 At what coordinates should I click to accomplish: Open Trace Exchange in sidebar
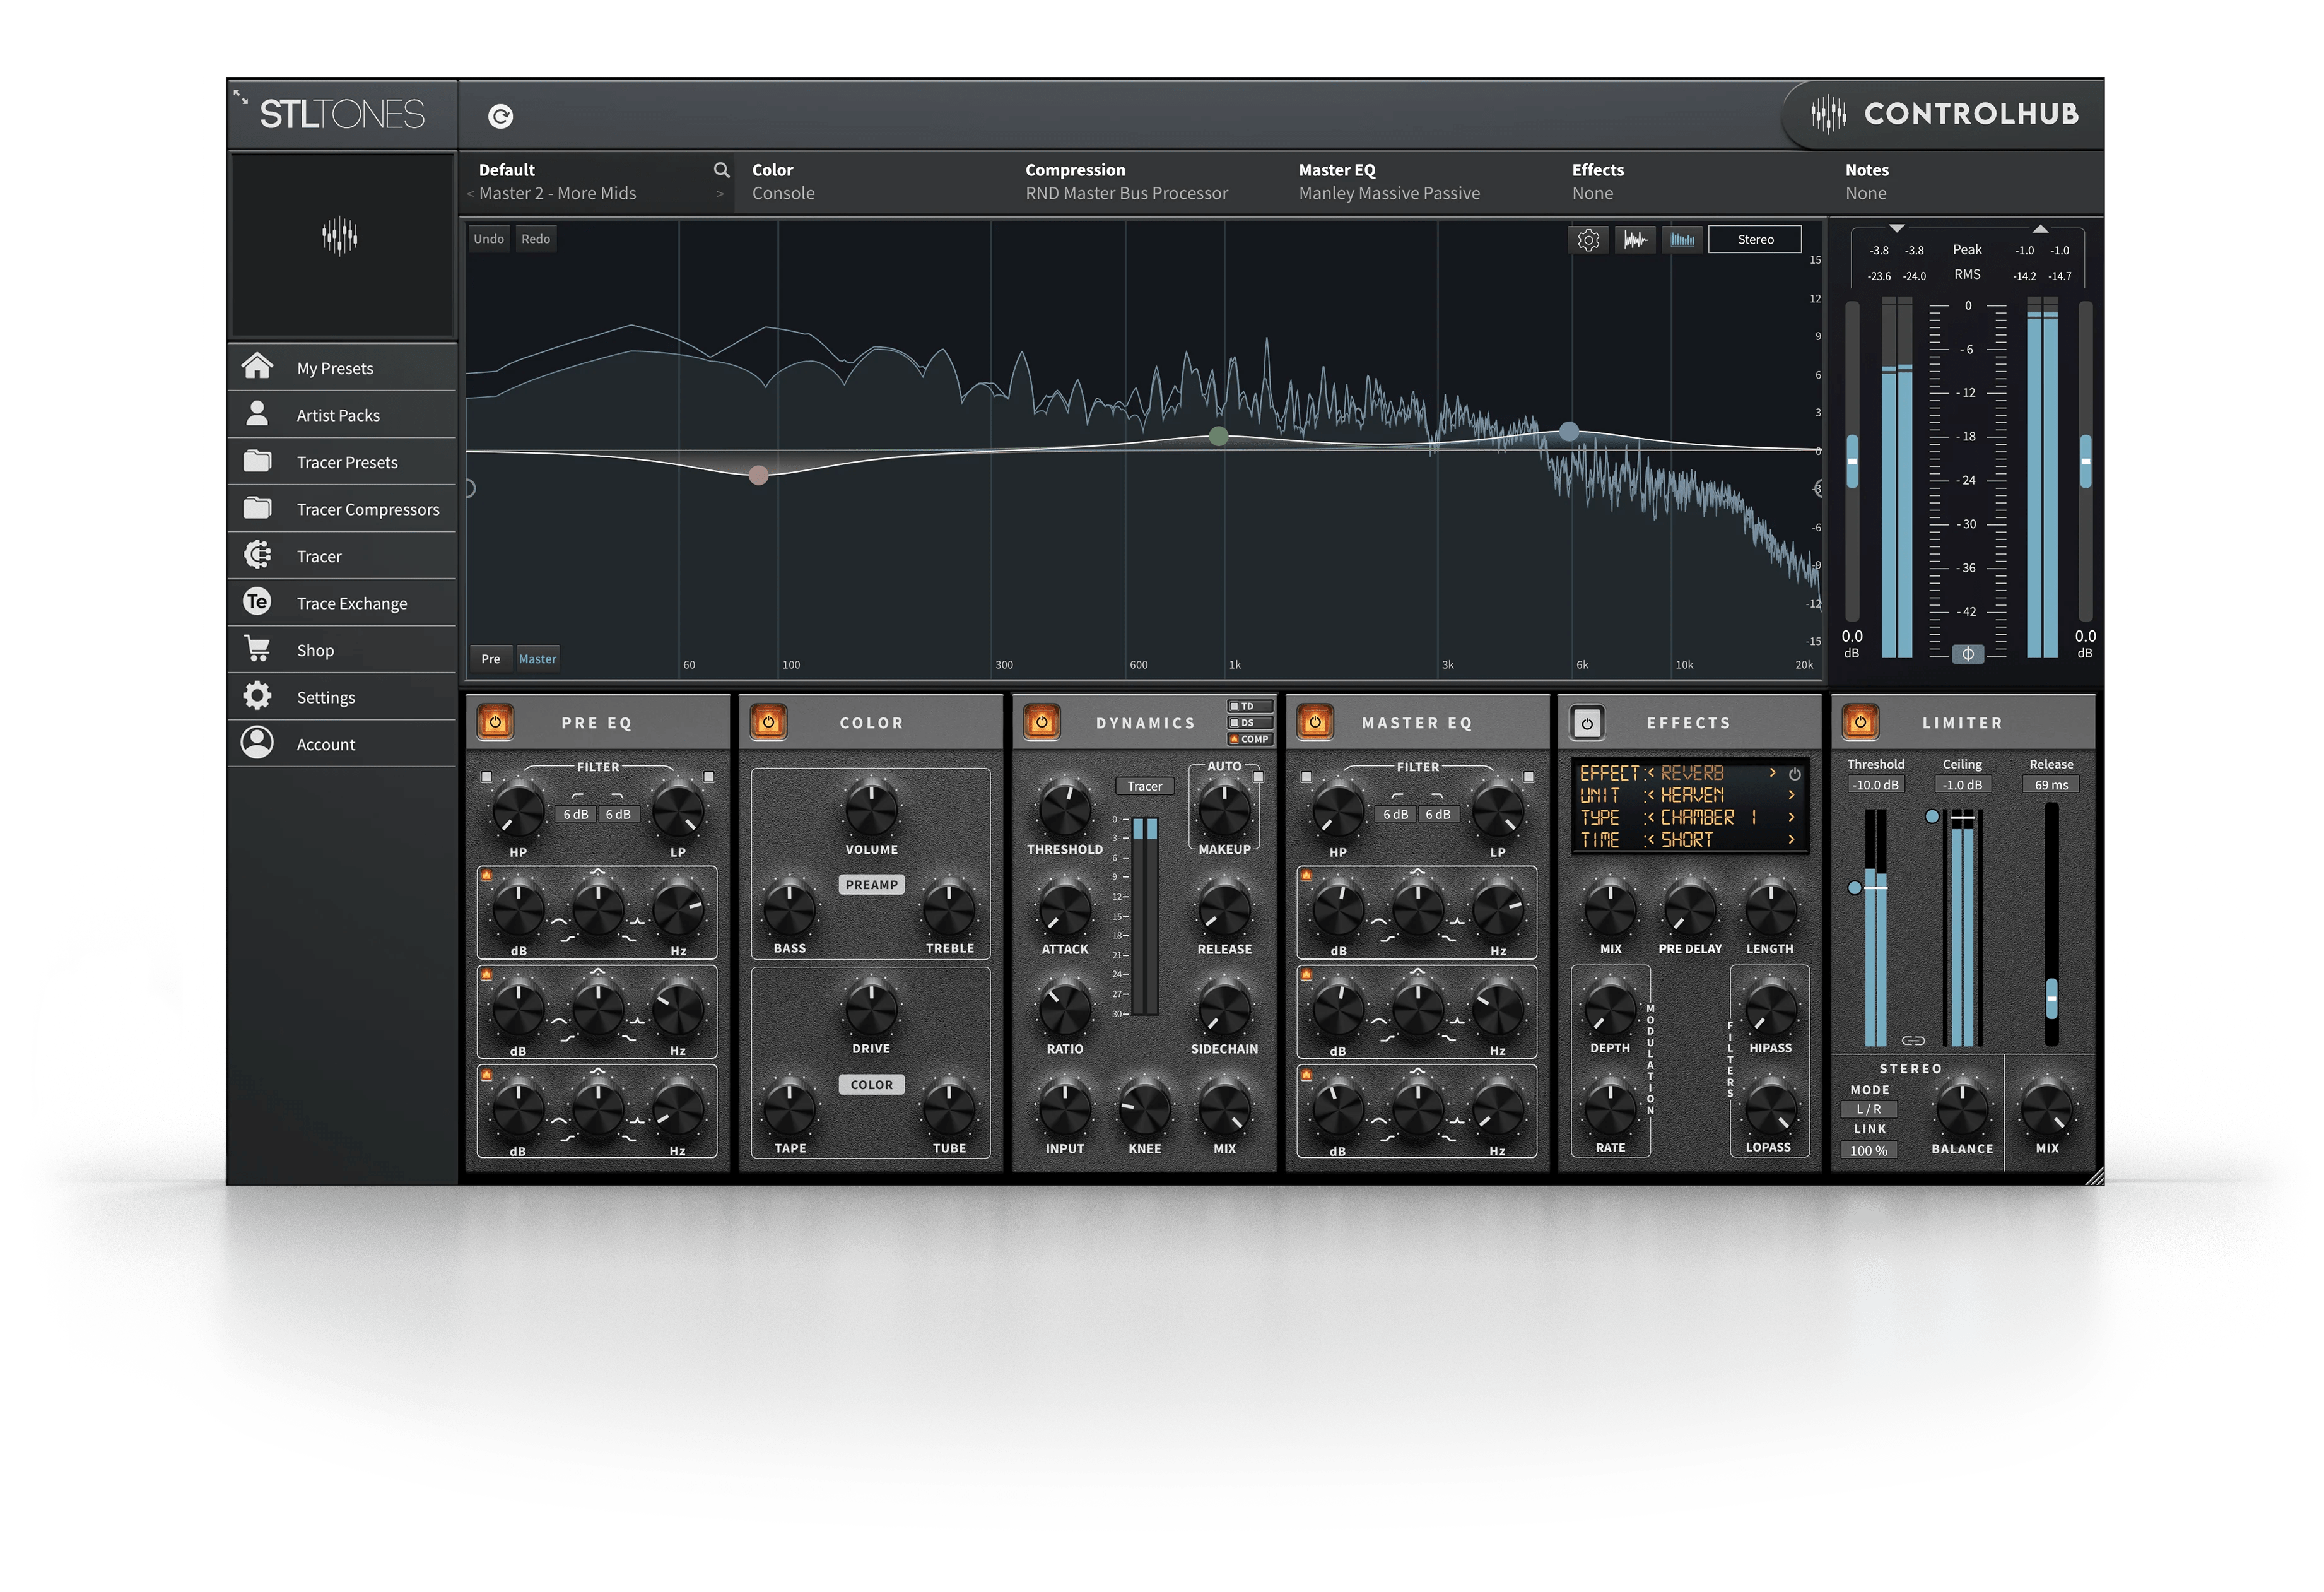351,603
